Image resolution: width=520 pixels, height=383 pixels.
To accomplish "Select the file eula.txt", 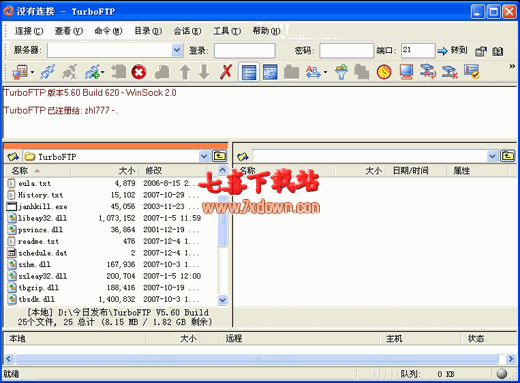I will 34,183.
